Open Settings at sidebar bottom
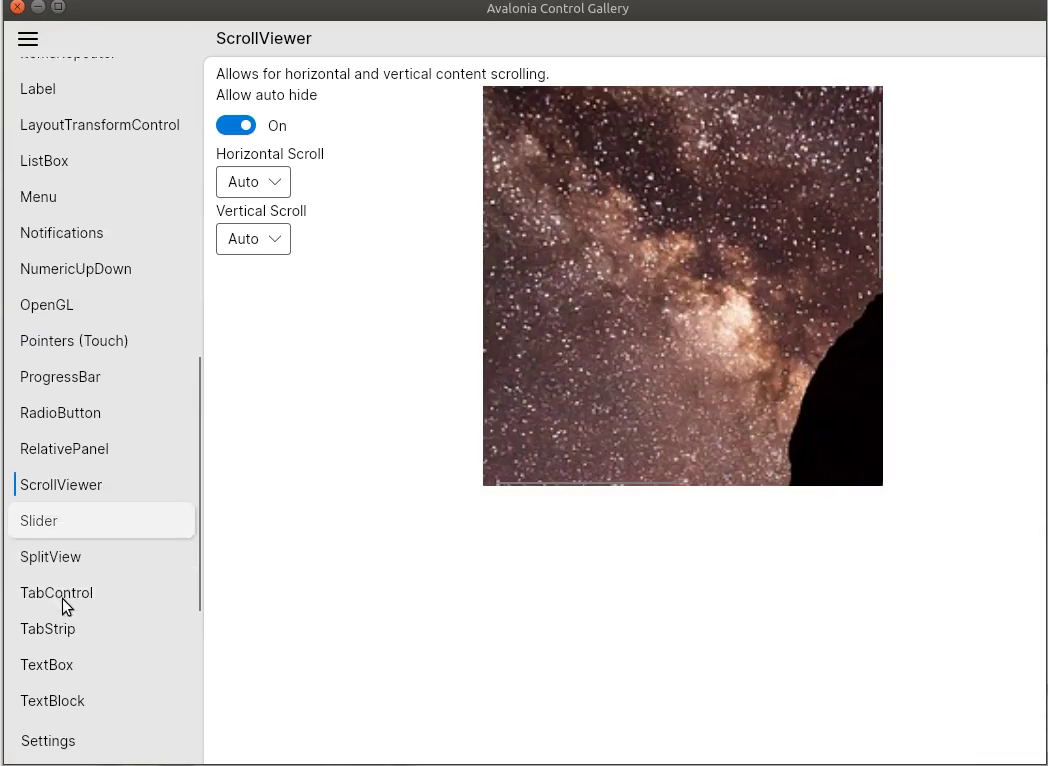Viewport: 1048px width, 766px height. coord(102,741)
